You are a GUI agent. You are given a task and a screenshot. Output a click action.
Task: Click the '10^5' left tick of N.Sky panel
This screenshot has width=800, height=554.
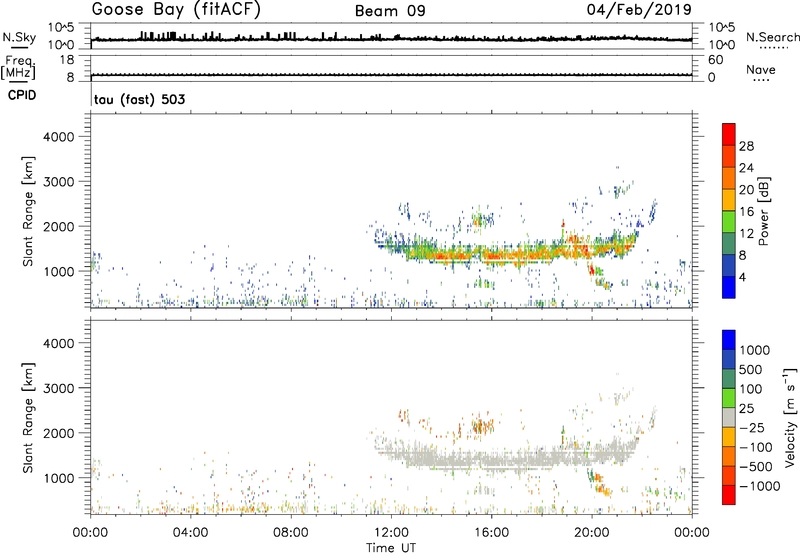pos(61,27)
